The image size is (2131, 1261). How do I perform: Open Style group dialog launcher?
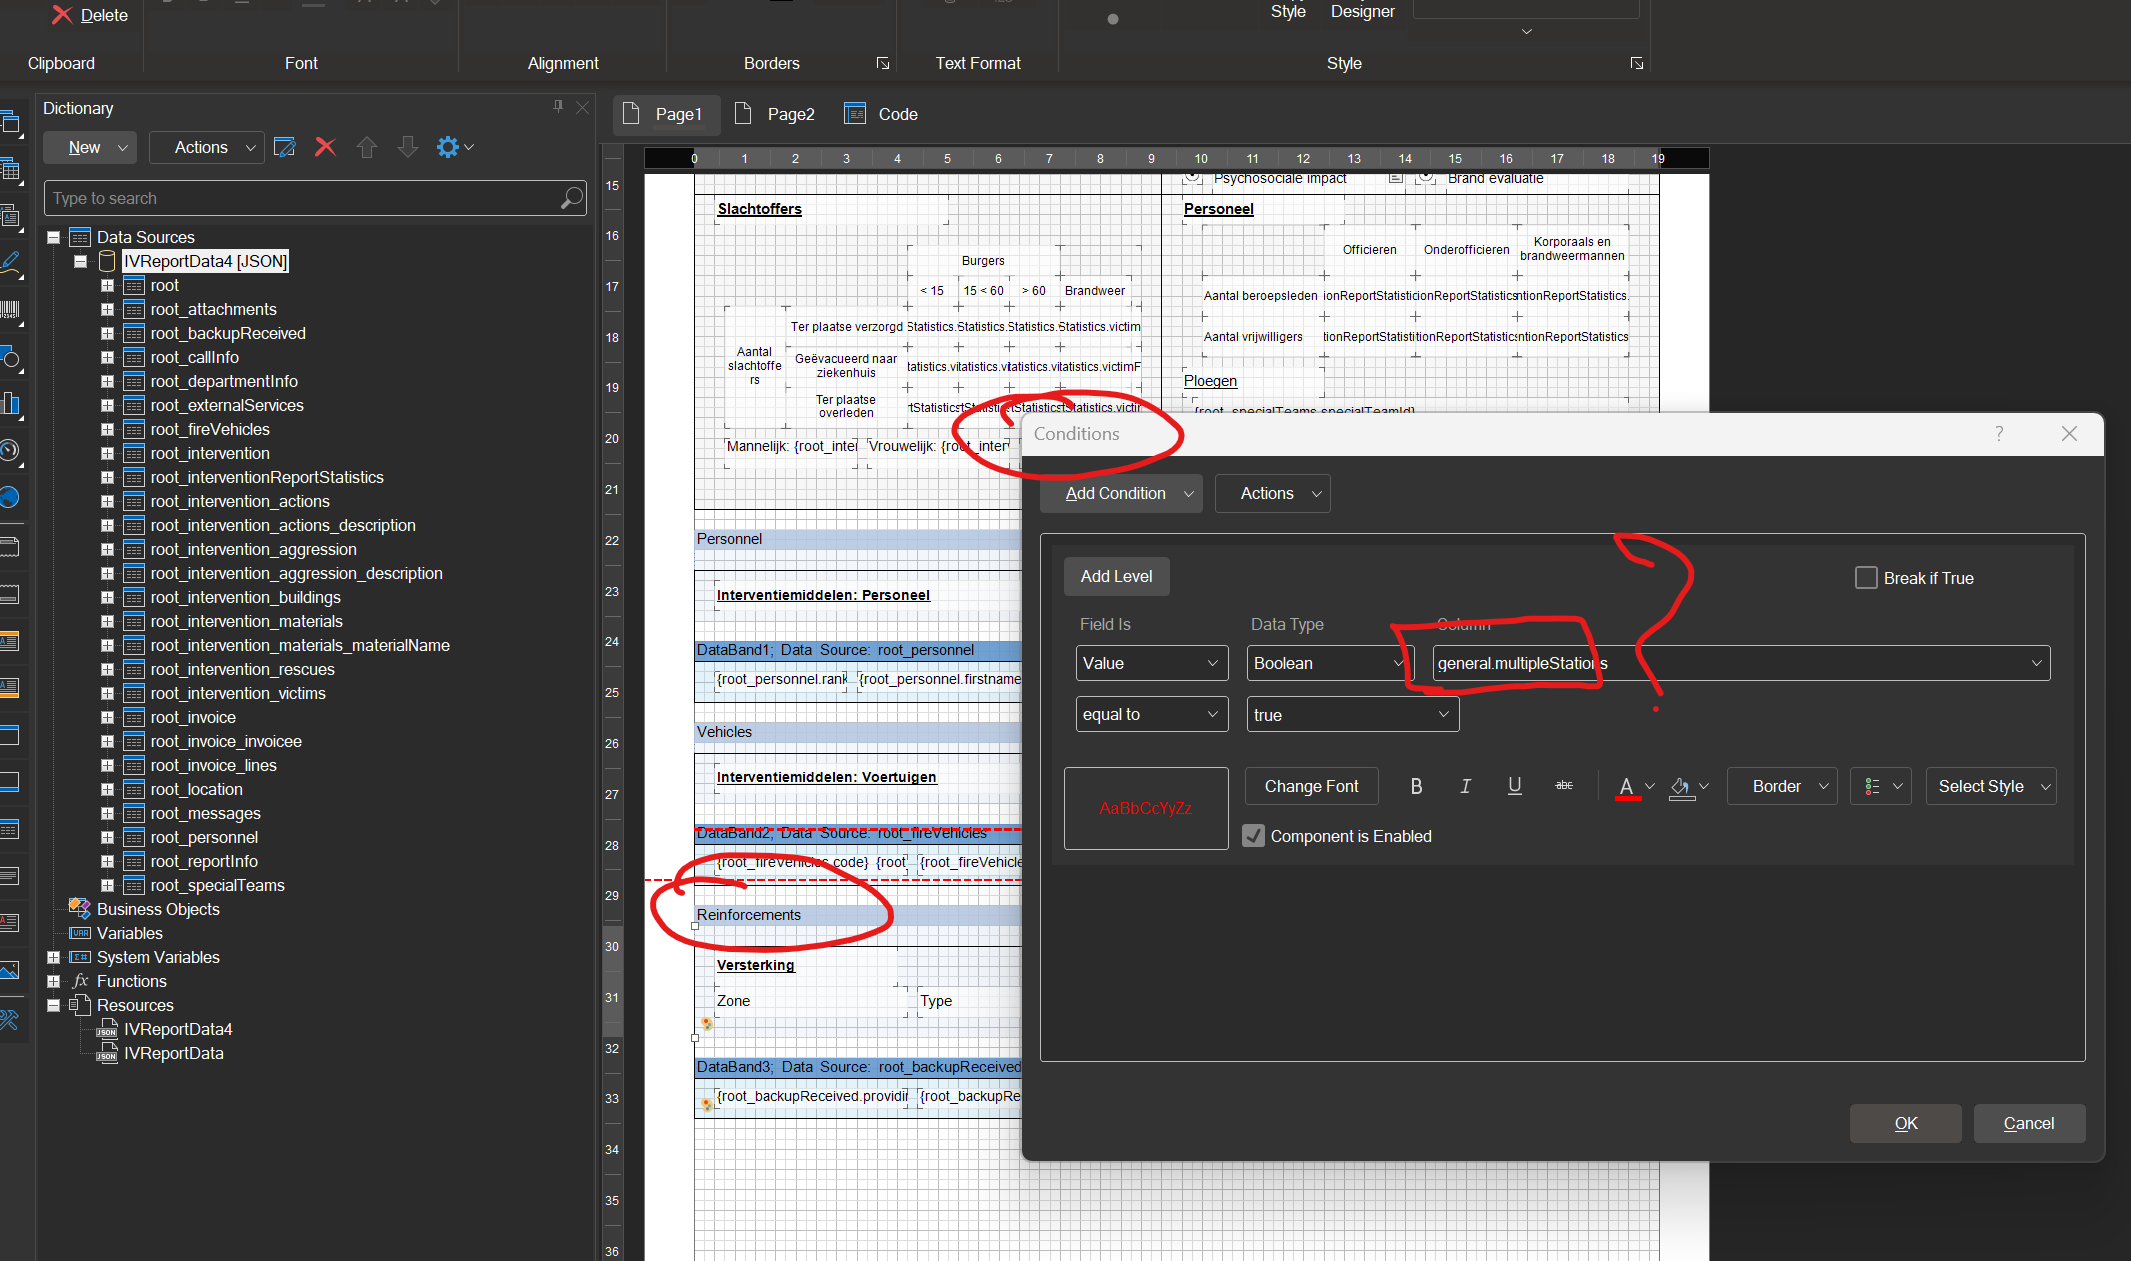pos(1637,63)
